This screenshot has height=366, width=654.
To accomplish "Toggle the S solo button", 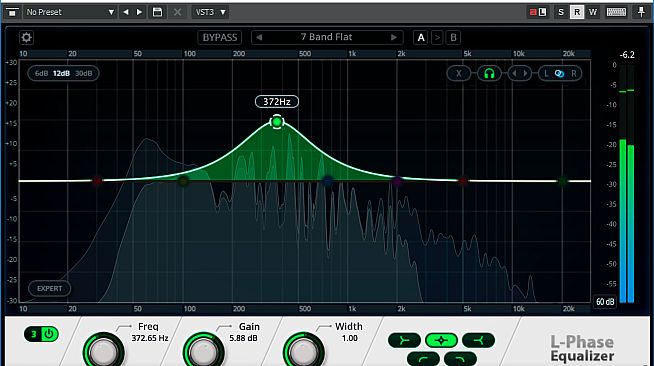I will [561, 12].
